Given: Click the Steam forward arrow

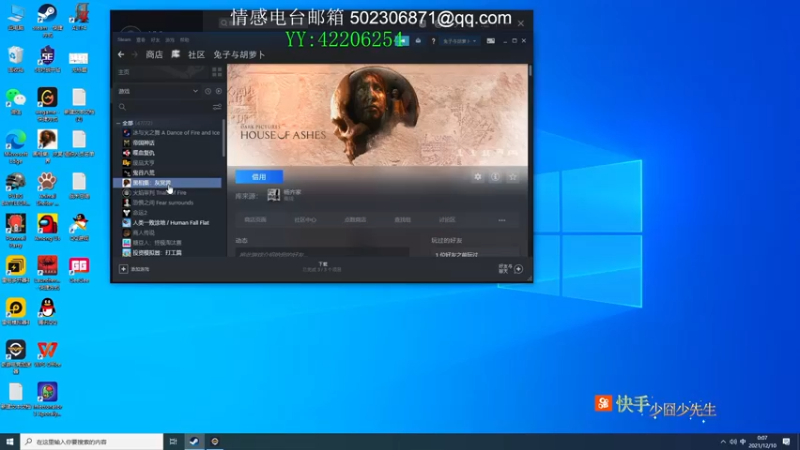Looking at the screenshot, I should click(x=135, y=55).
